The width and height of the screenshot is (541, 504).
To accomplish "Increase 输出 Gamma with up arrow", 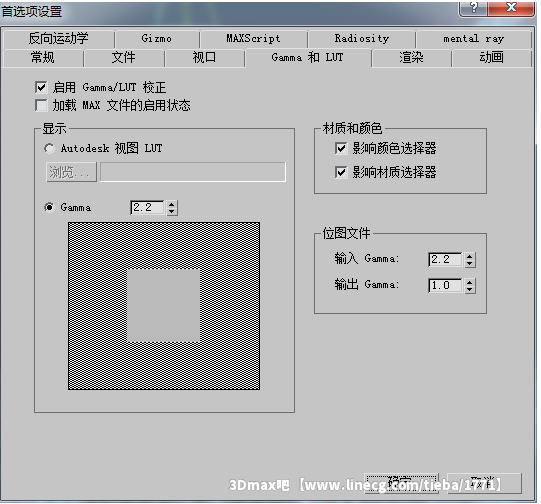I will (469, 282).
